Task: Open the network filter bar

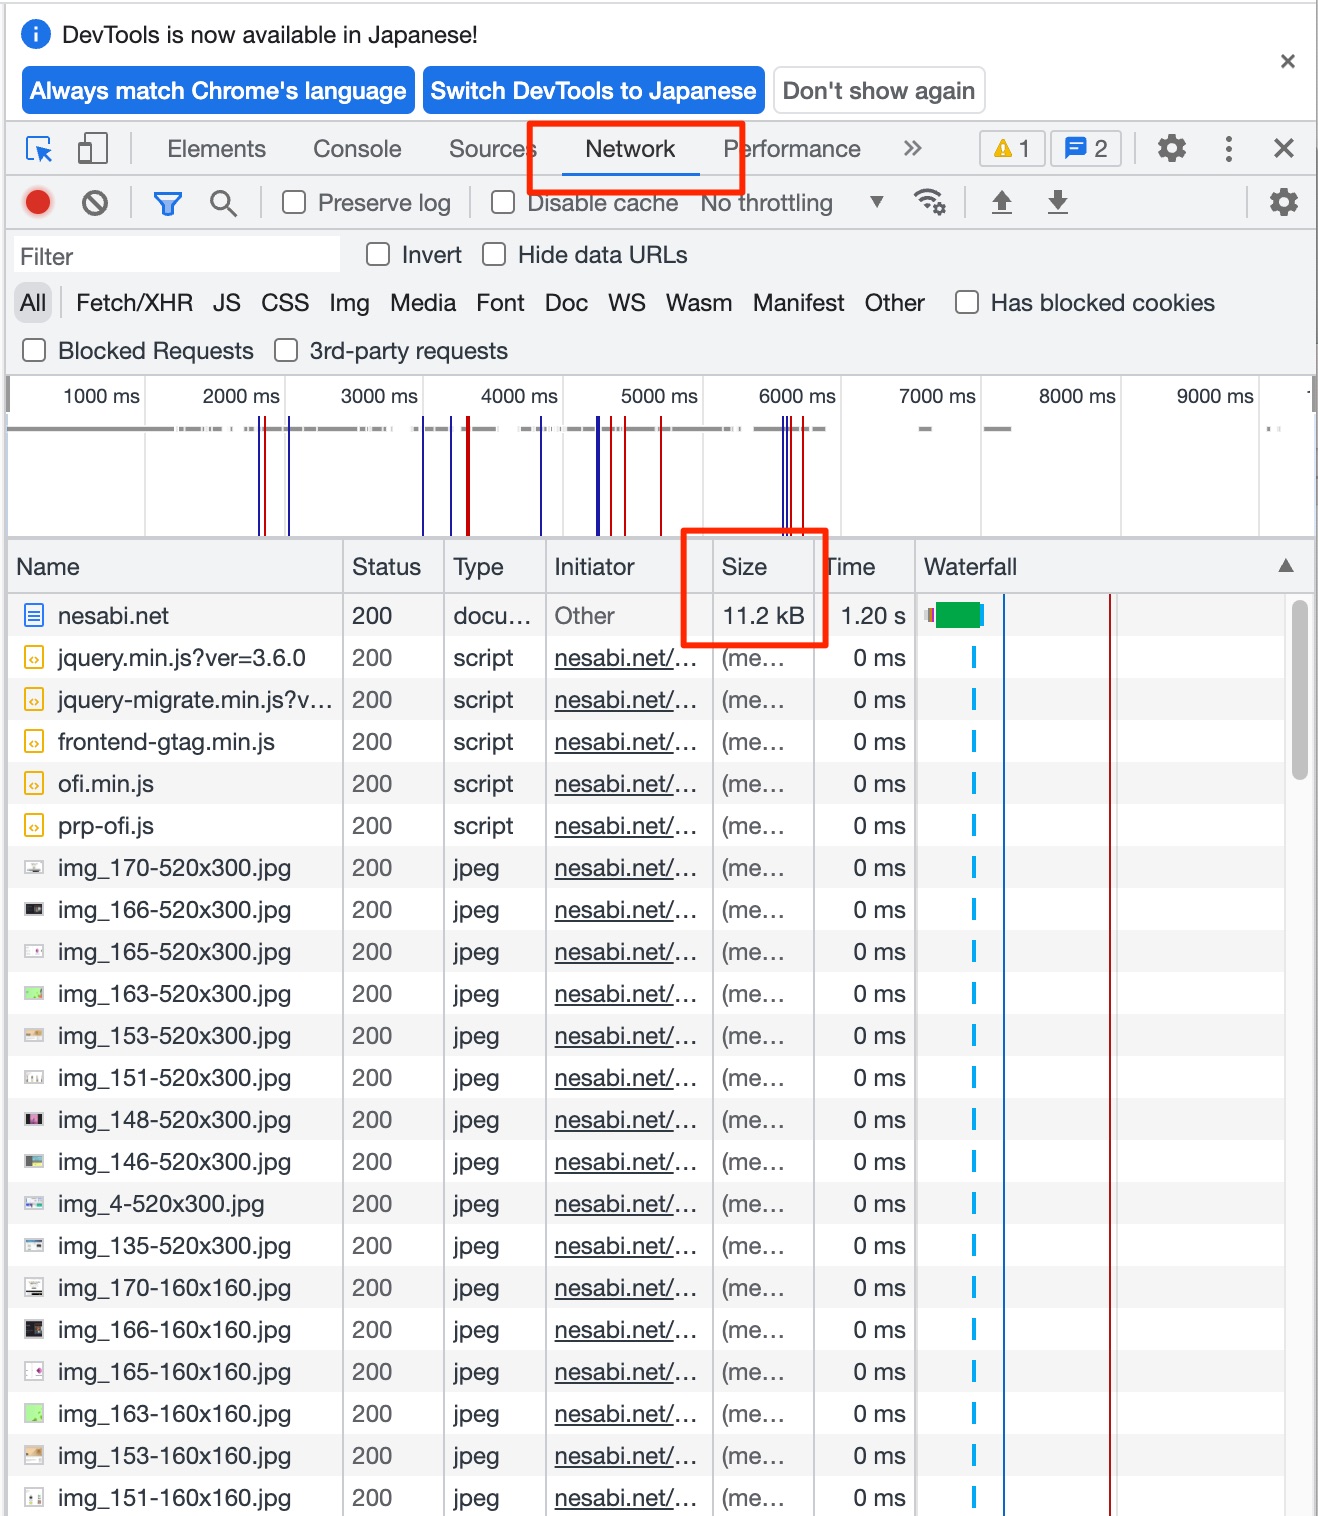Action: [x=167, y=202]
